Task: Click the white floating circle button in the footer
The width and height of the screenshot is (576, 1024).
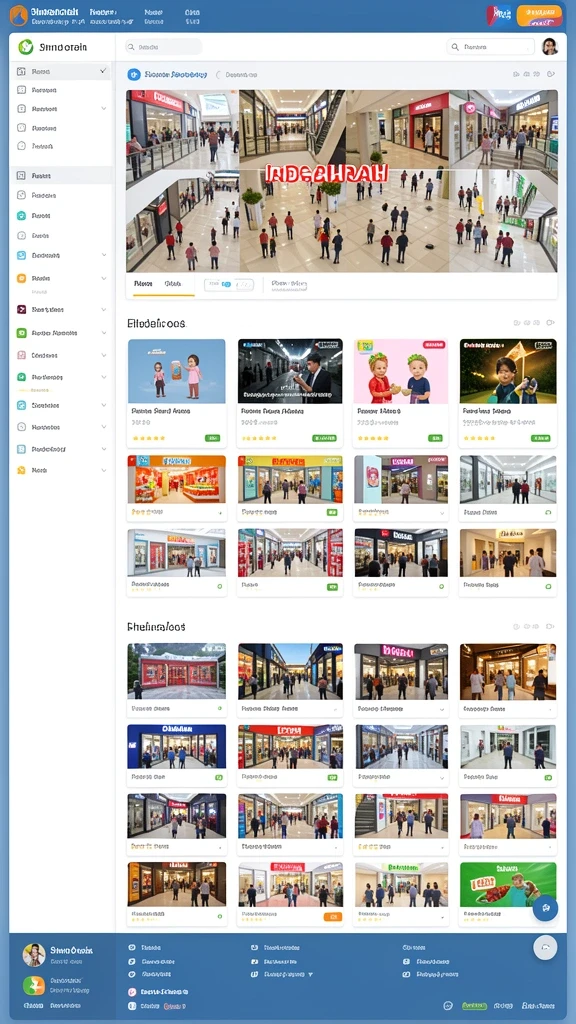Action: point(545,948)
